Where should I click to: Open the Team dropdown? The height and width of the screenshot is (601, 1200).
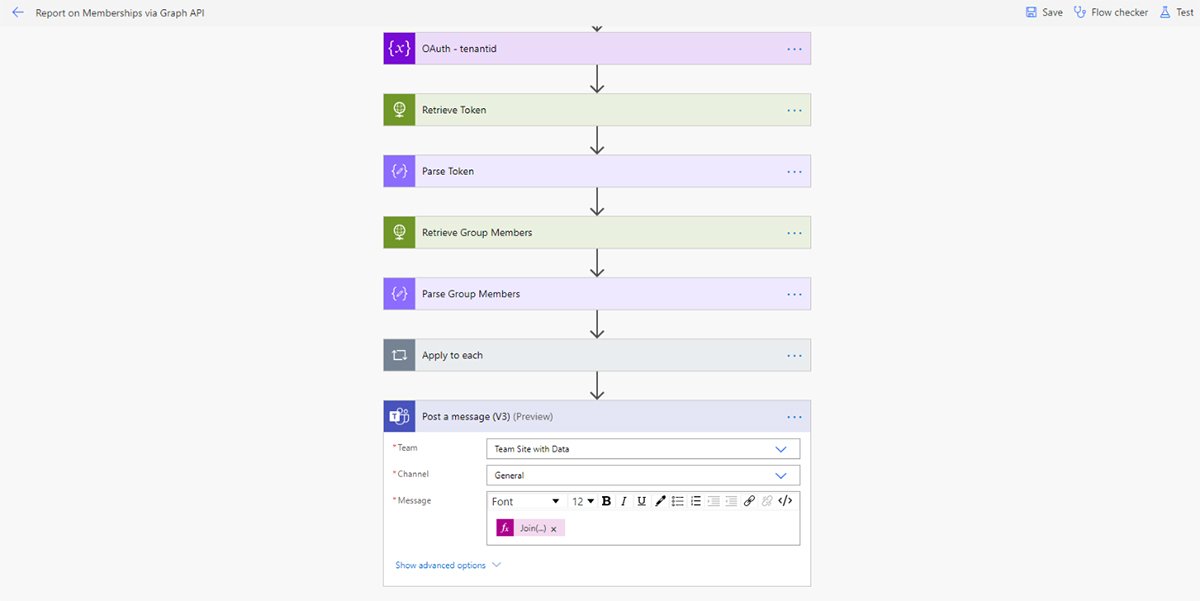point(643,449)
